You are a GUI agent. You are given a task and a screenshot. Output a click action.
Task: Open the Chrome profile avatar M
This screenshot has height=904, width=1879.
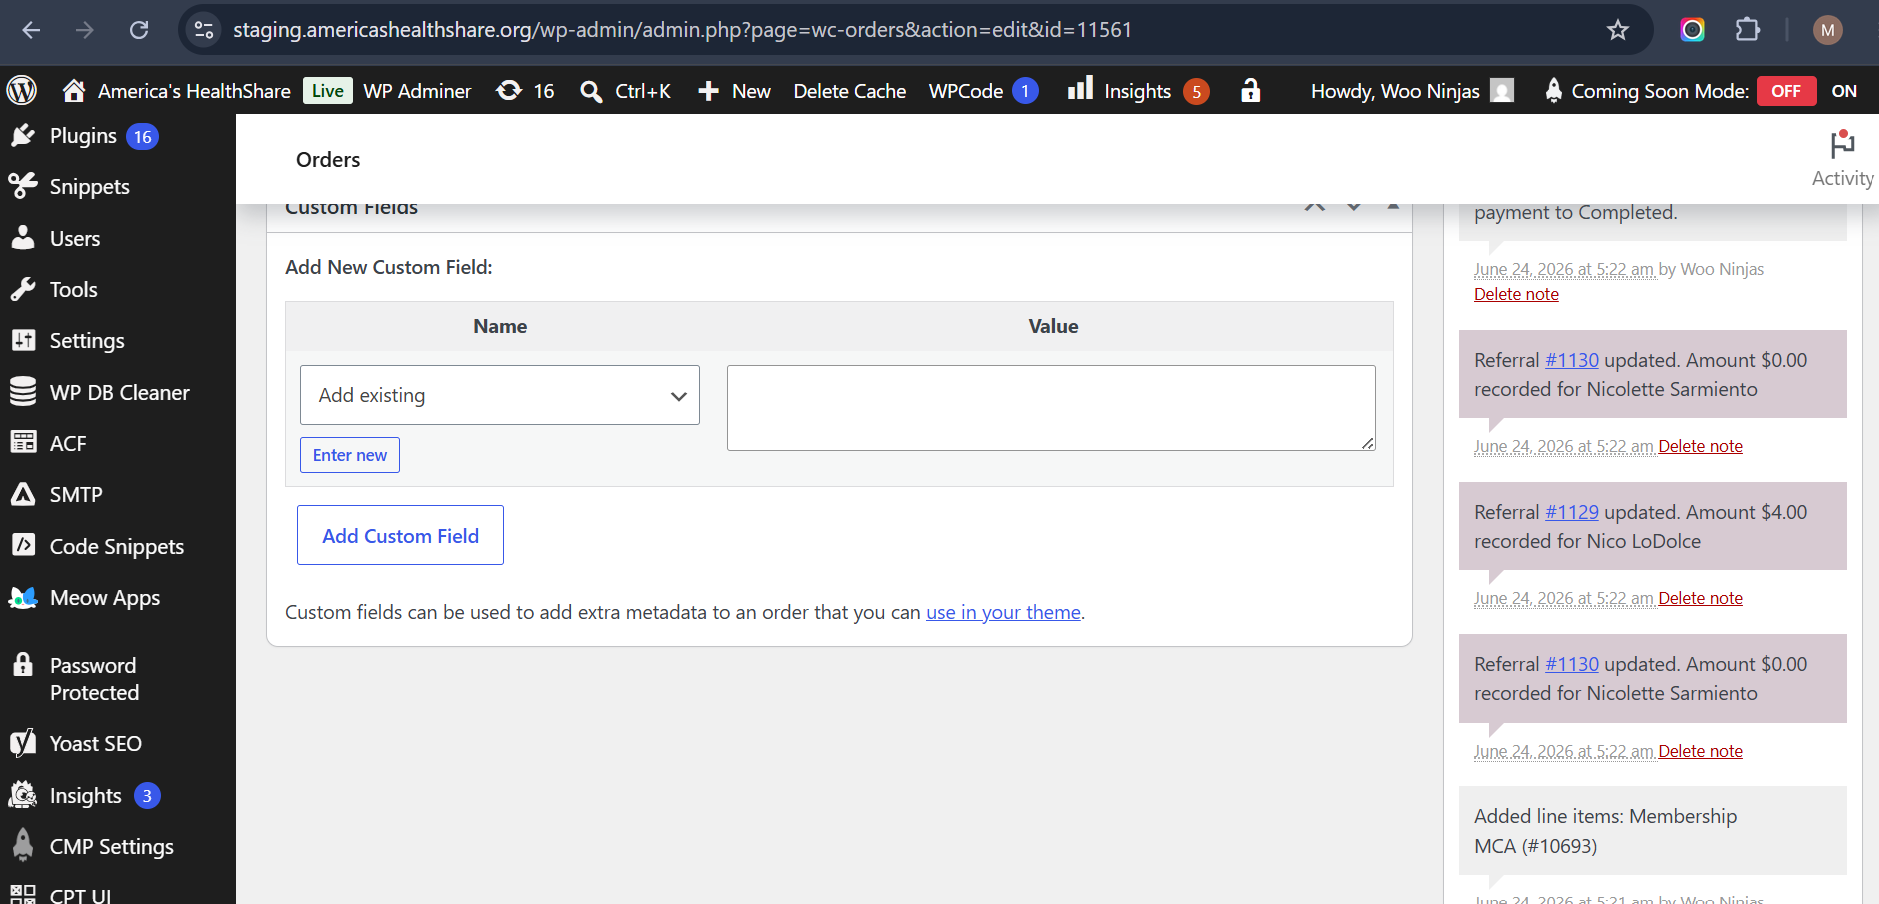pyautogui.click(x=1827, y=30)
